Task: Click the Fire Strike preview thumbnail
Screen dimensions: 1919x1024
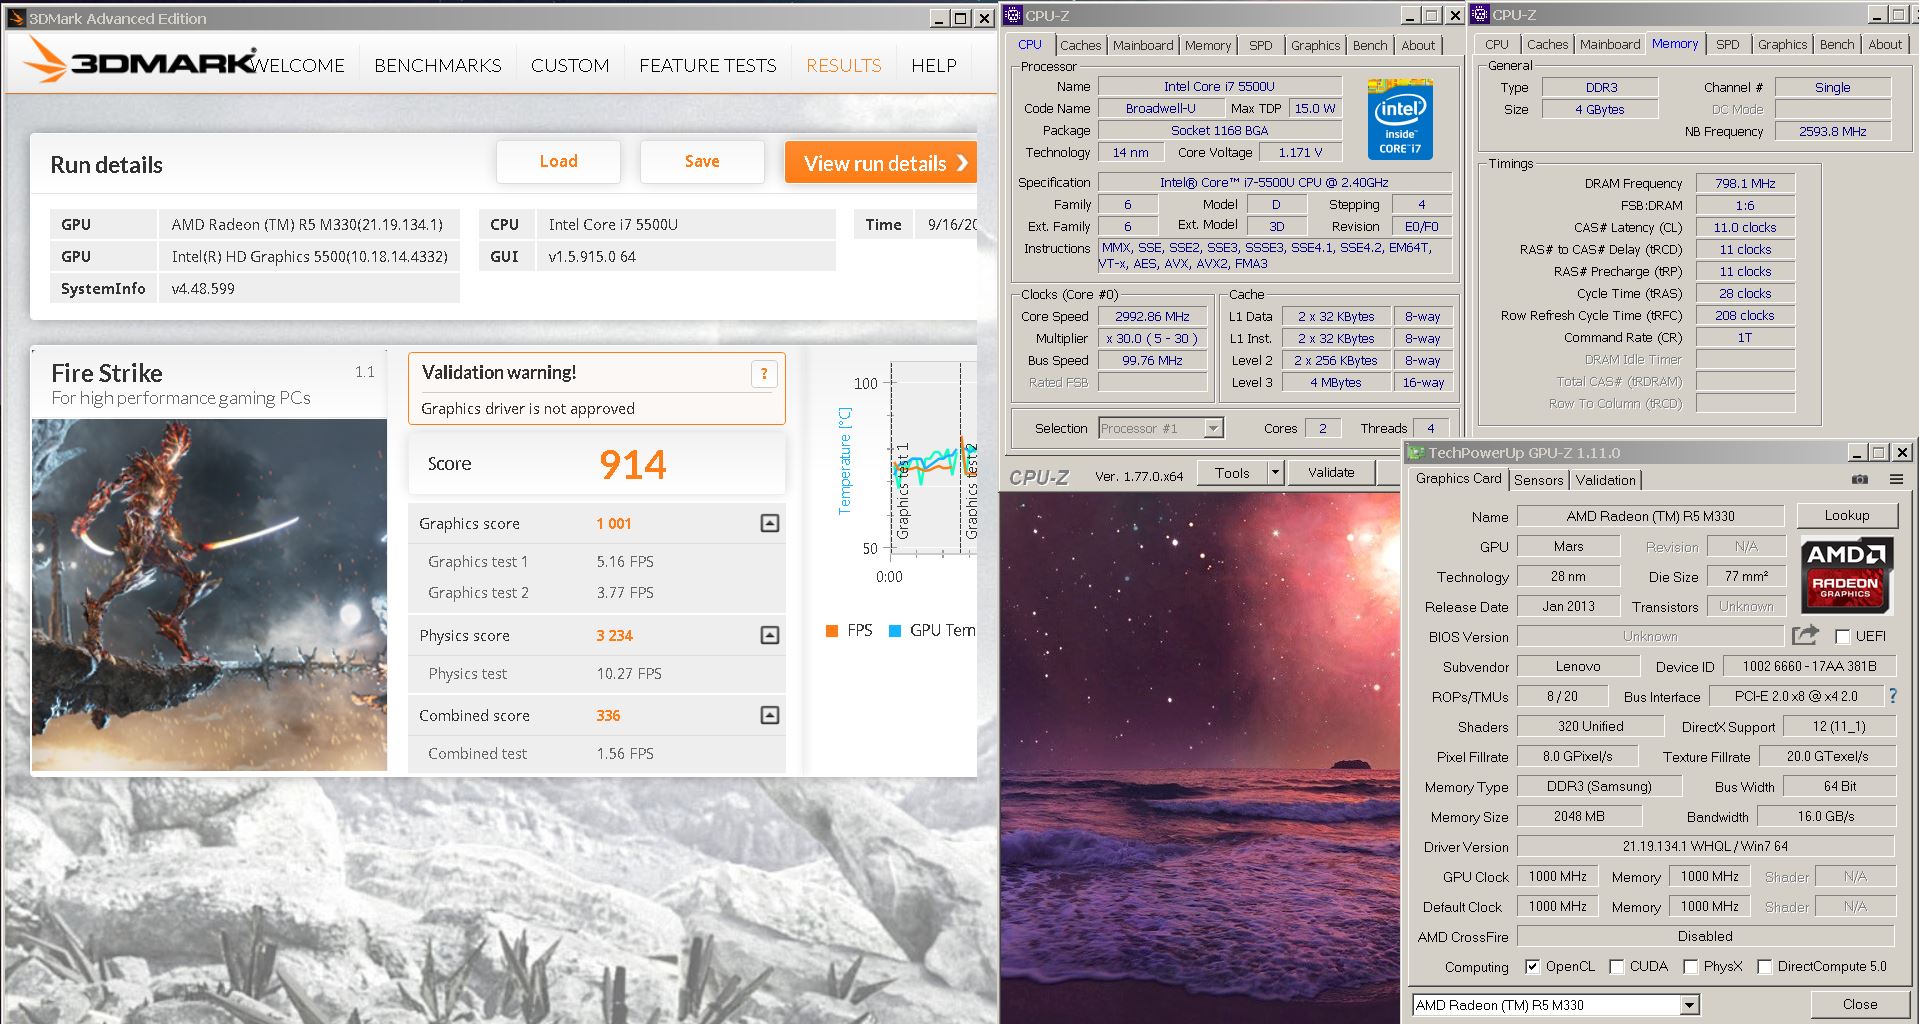Action: pos(209,595)
